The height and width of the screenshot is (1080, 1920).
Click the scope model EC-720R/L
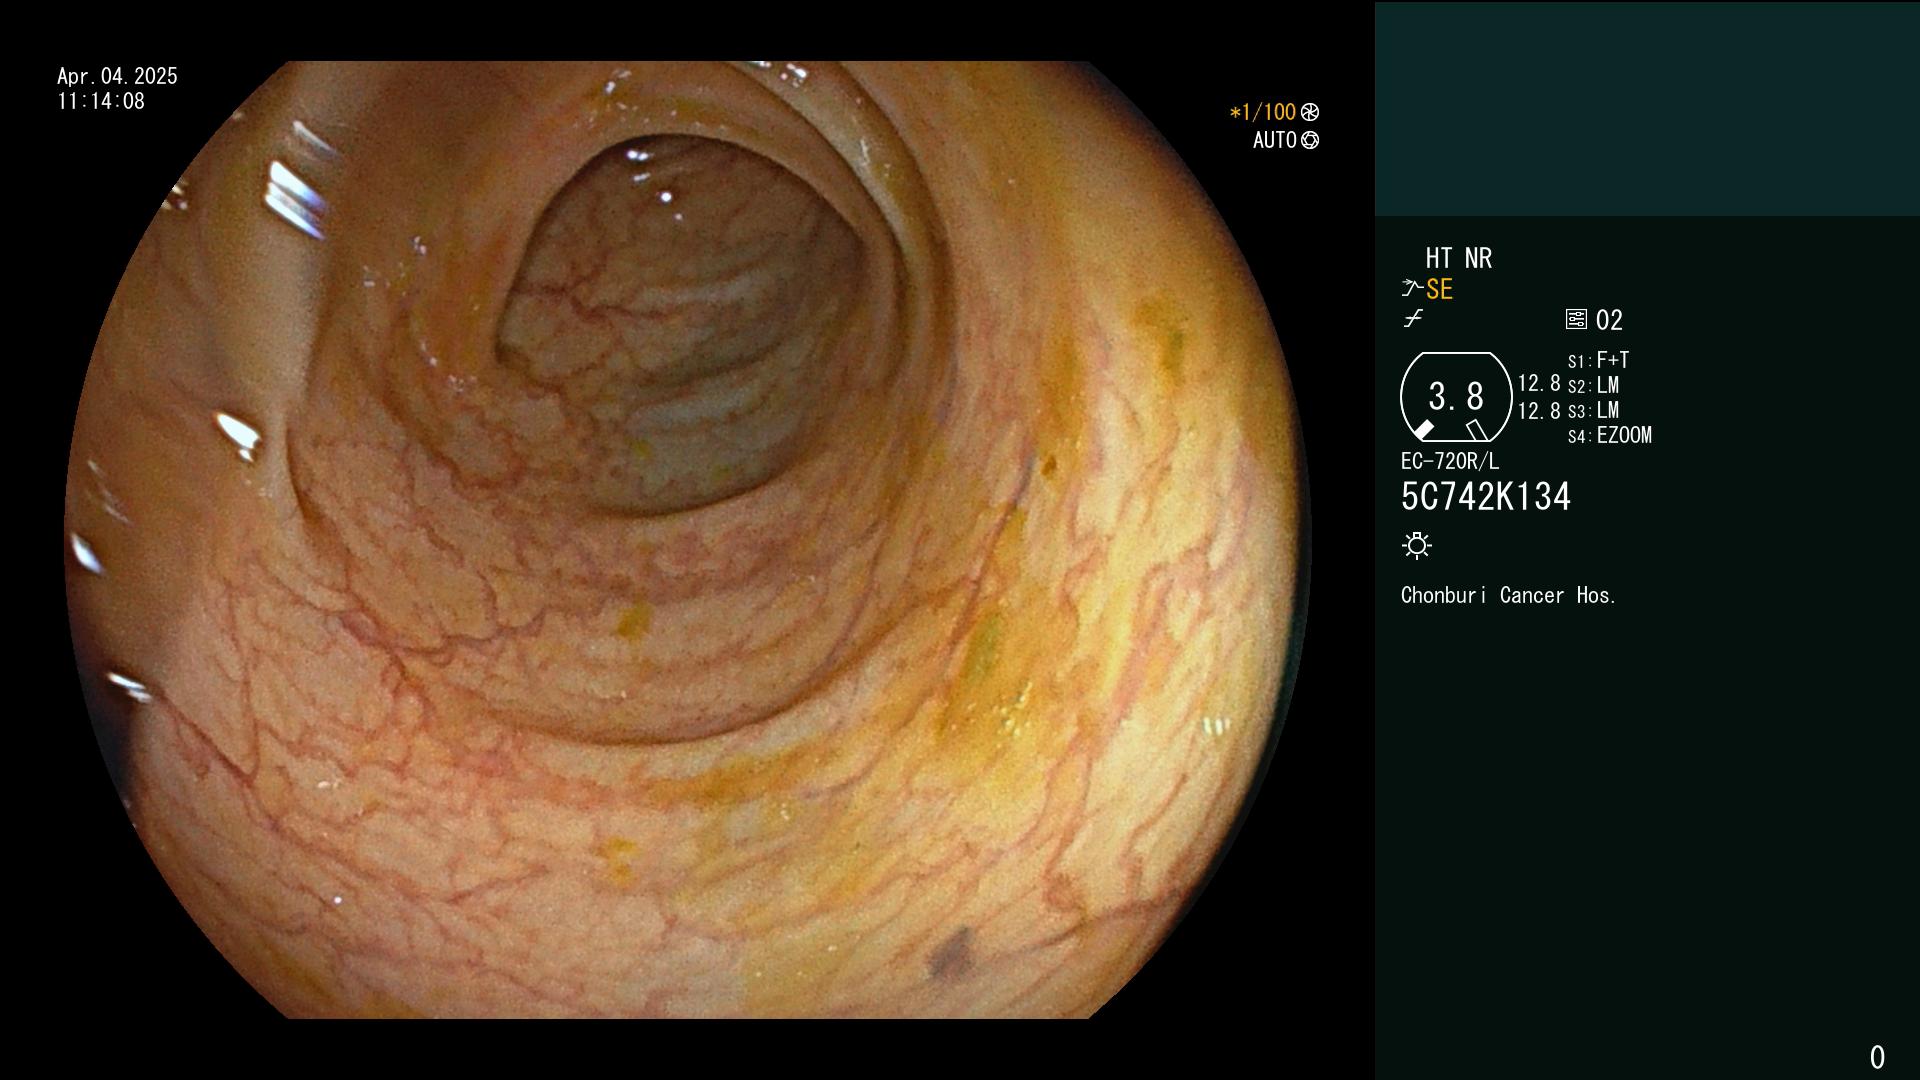pyautogui.click(x=1450, y=461)
